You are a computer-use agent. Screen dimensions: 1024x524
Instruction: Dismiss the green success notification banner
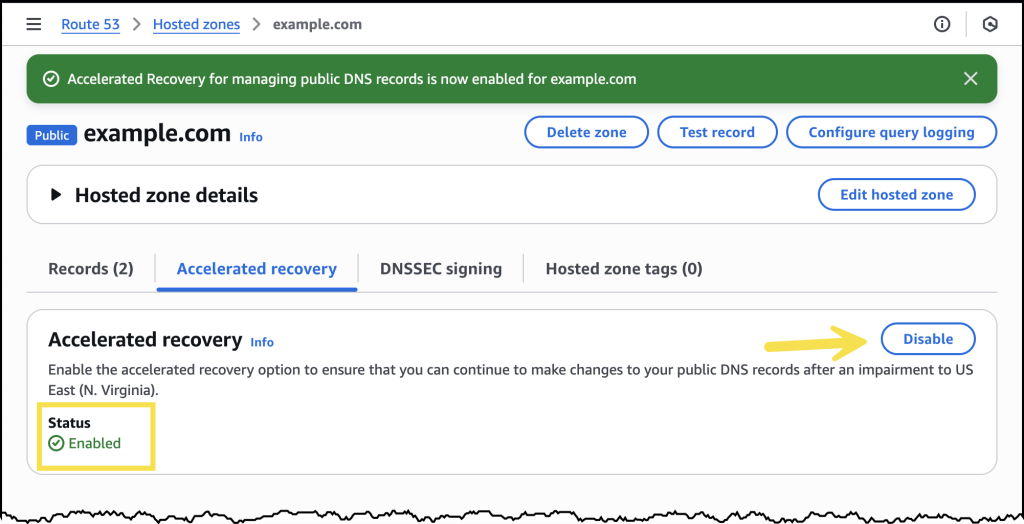(970, 79)
